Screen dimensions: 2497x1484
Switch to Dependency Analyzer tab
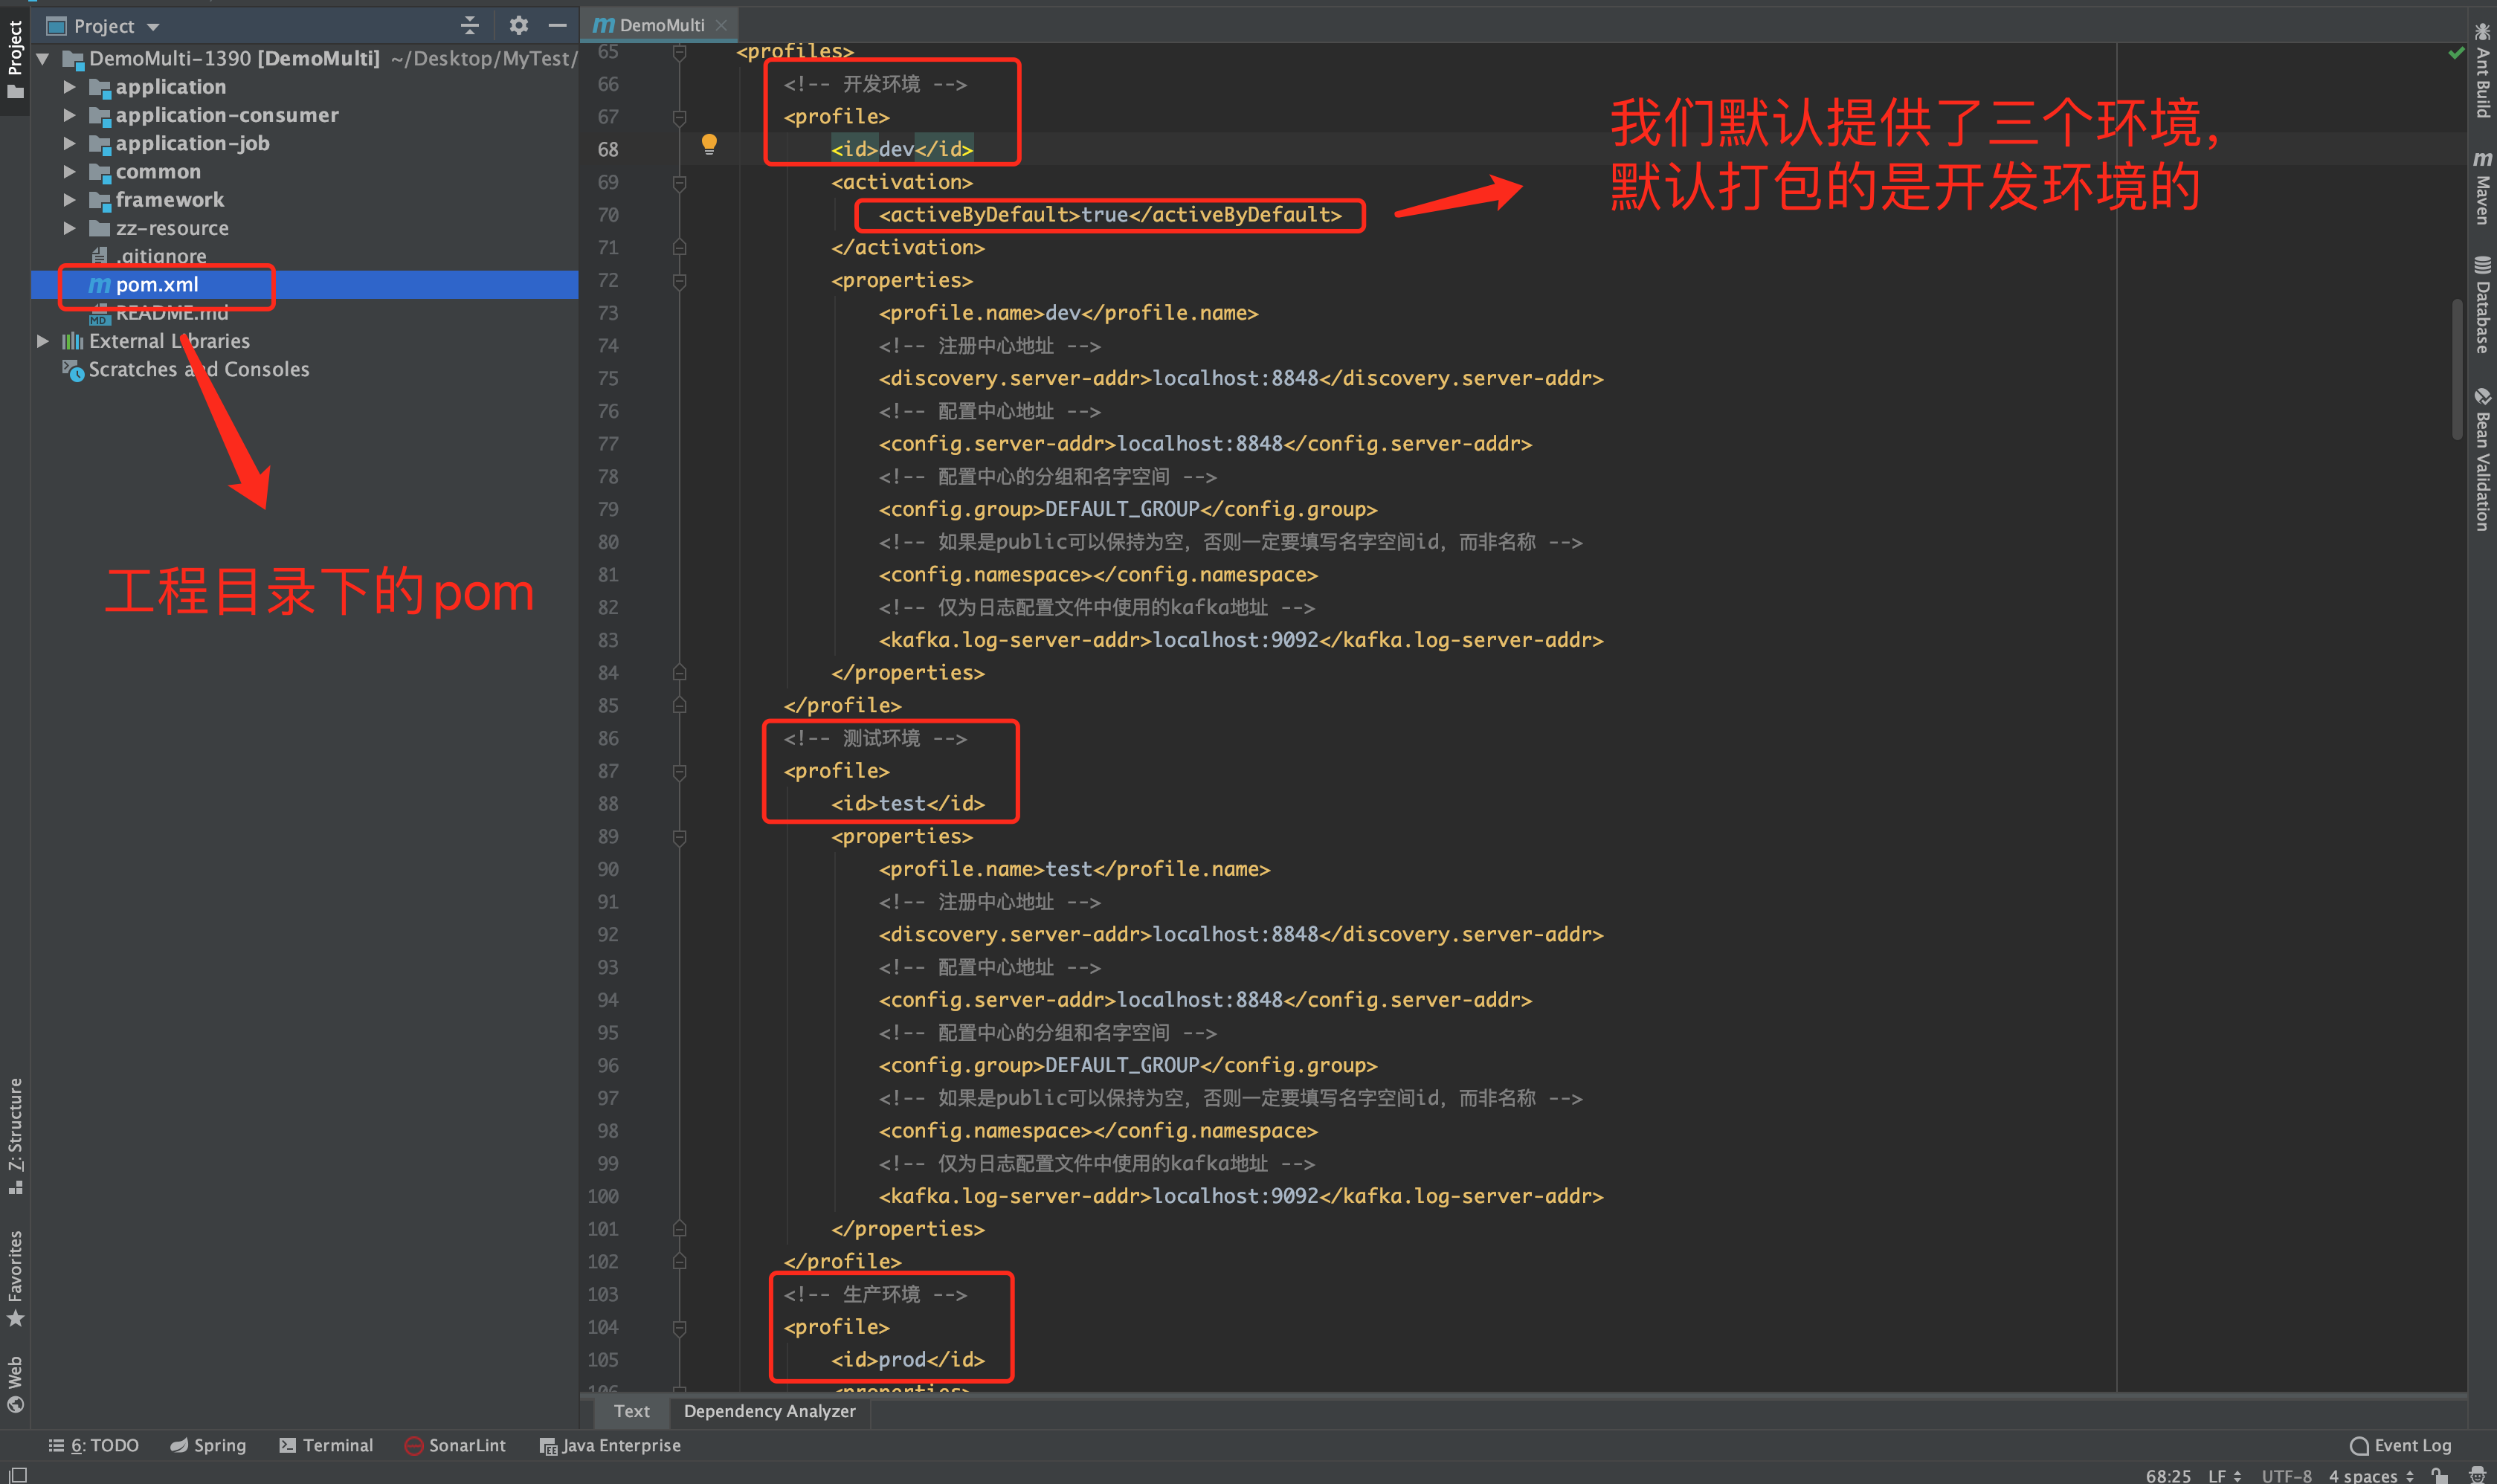point(769,1411)
